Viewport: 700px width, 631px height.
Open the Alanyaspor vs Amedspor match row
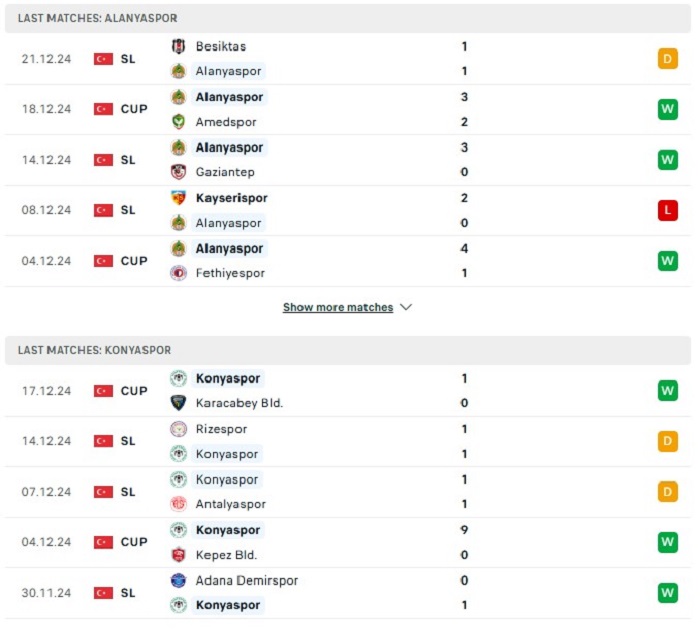coord(348,109)
